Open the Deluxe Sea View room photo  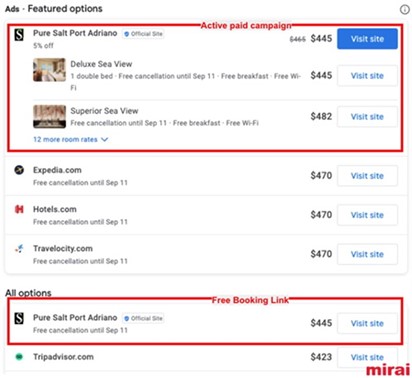(49, 70)
